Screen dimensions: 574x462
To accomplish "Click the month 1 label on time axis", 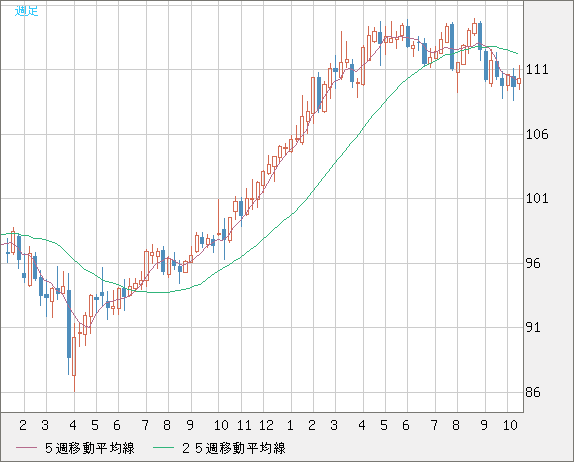I will click(290, 425).
